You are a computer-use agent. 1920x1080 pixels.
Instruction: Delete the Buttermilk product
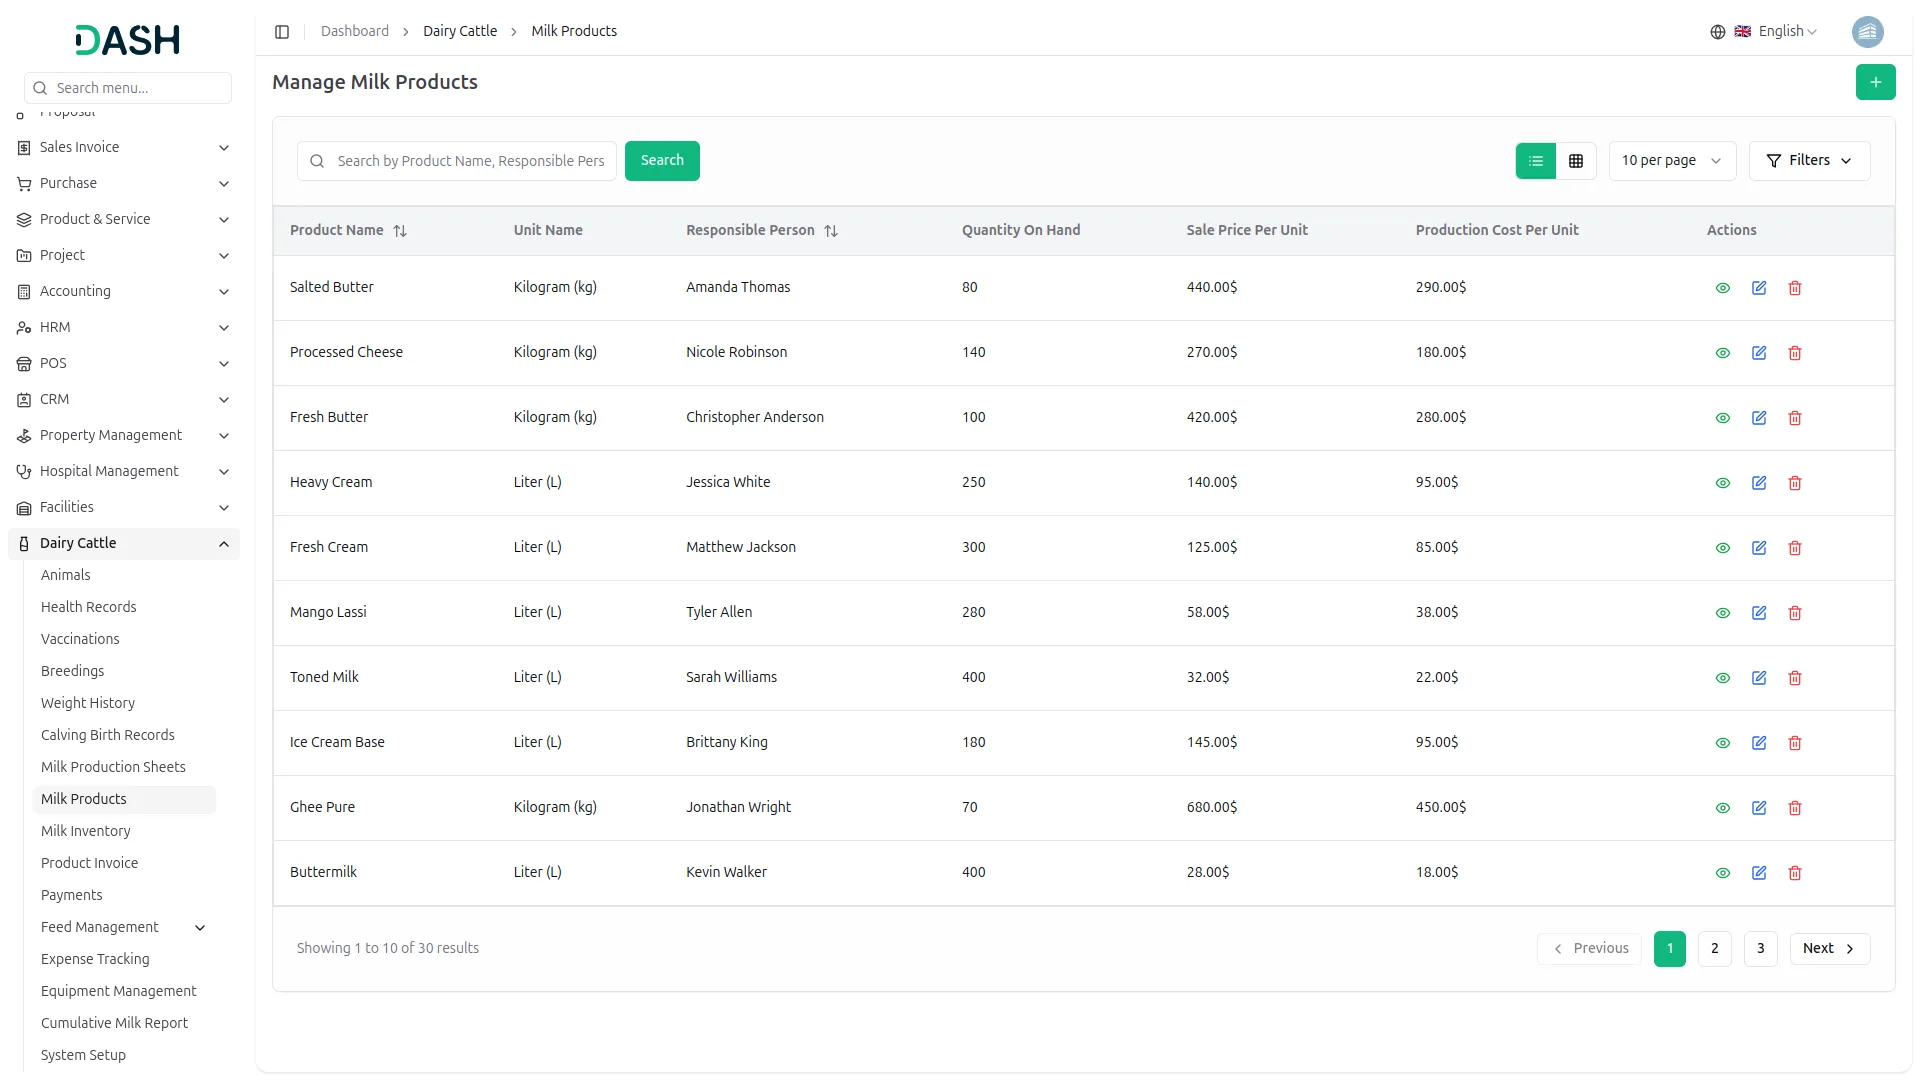pyautogui.click(x=1795, y=873)
